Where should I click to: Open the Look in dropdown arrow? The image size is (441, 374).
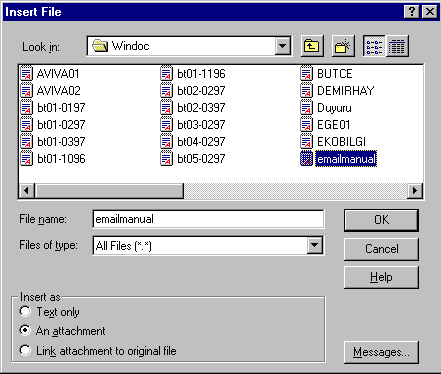(283, 46)
